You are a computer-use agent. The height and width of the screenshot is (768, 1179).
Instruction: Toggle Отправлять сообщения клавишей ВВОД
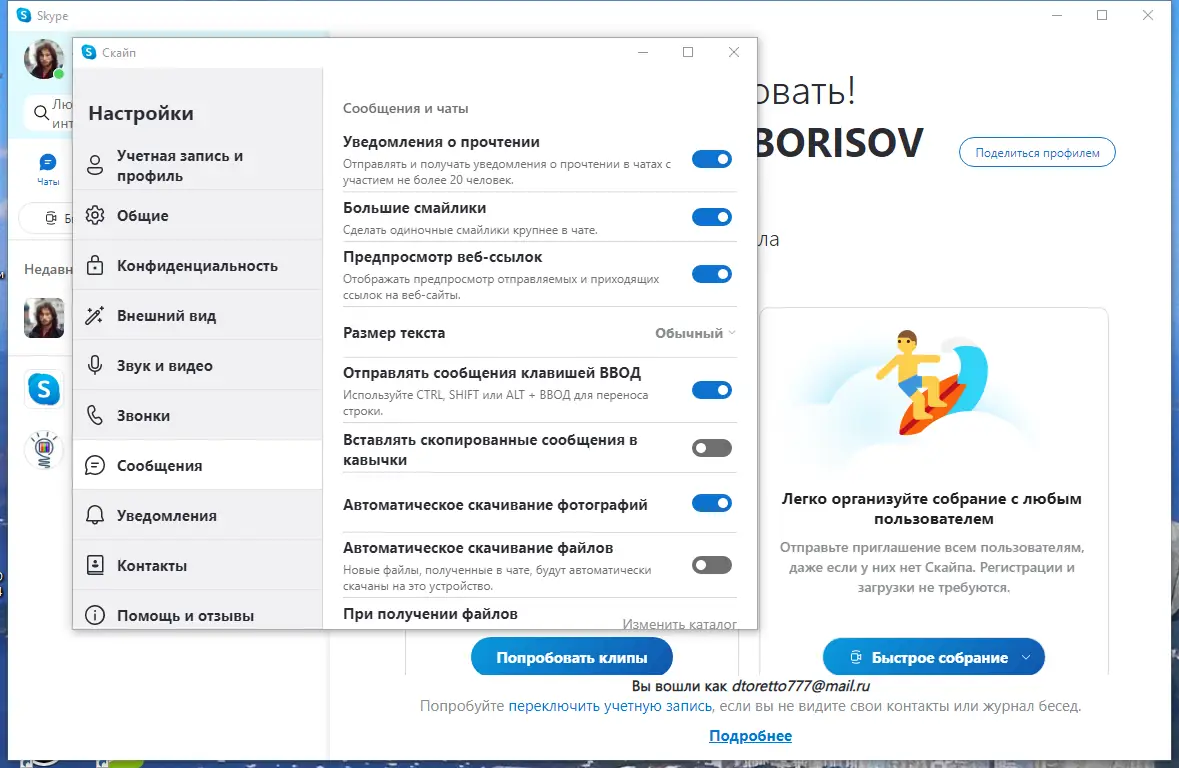pos(711,390)
